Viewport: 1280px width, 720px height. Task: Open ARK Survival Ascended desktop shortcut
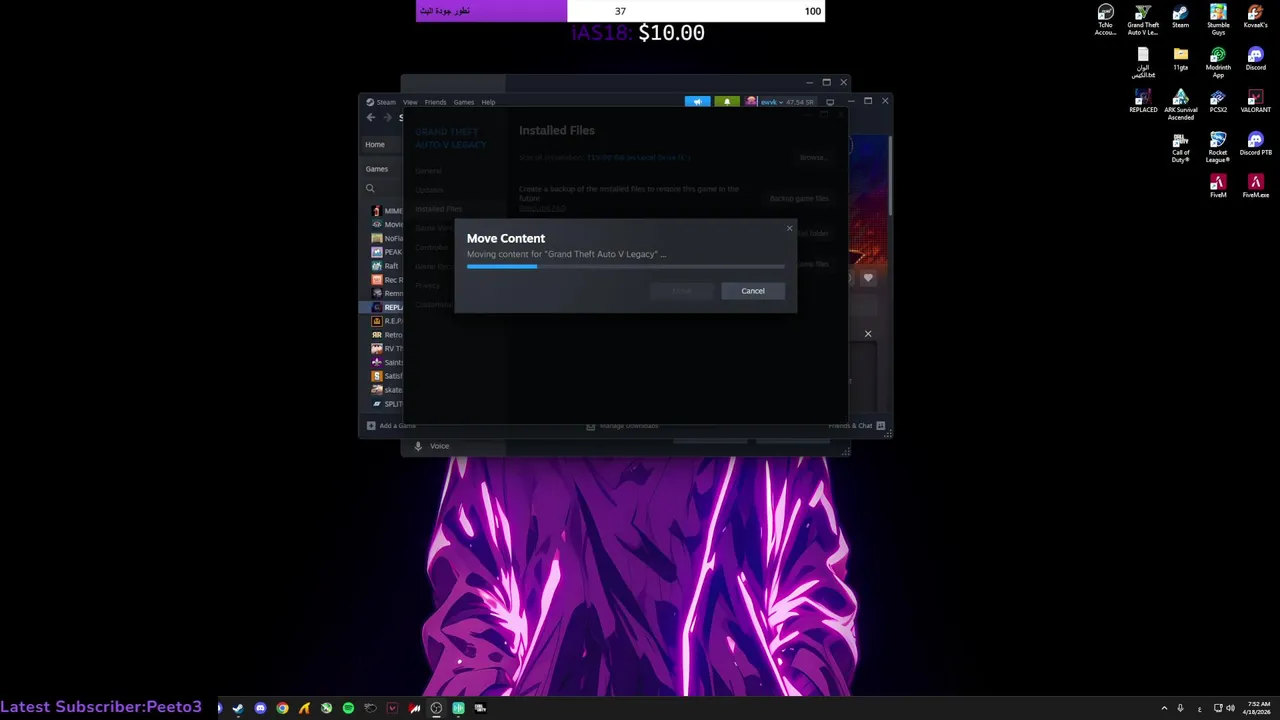1180,105
